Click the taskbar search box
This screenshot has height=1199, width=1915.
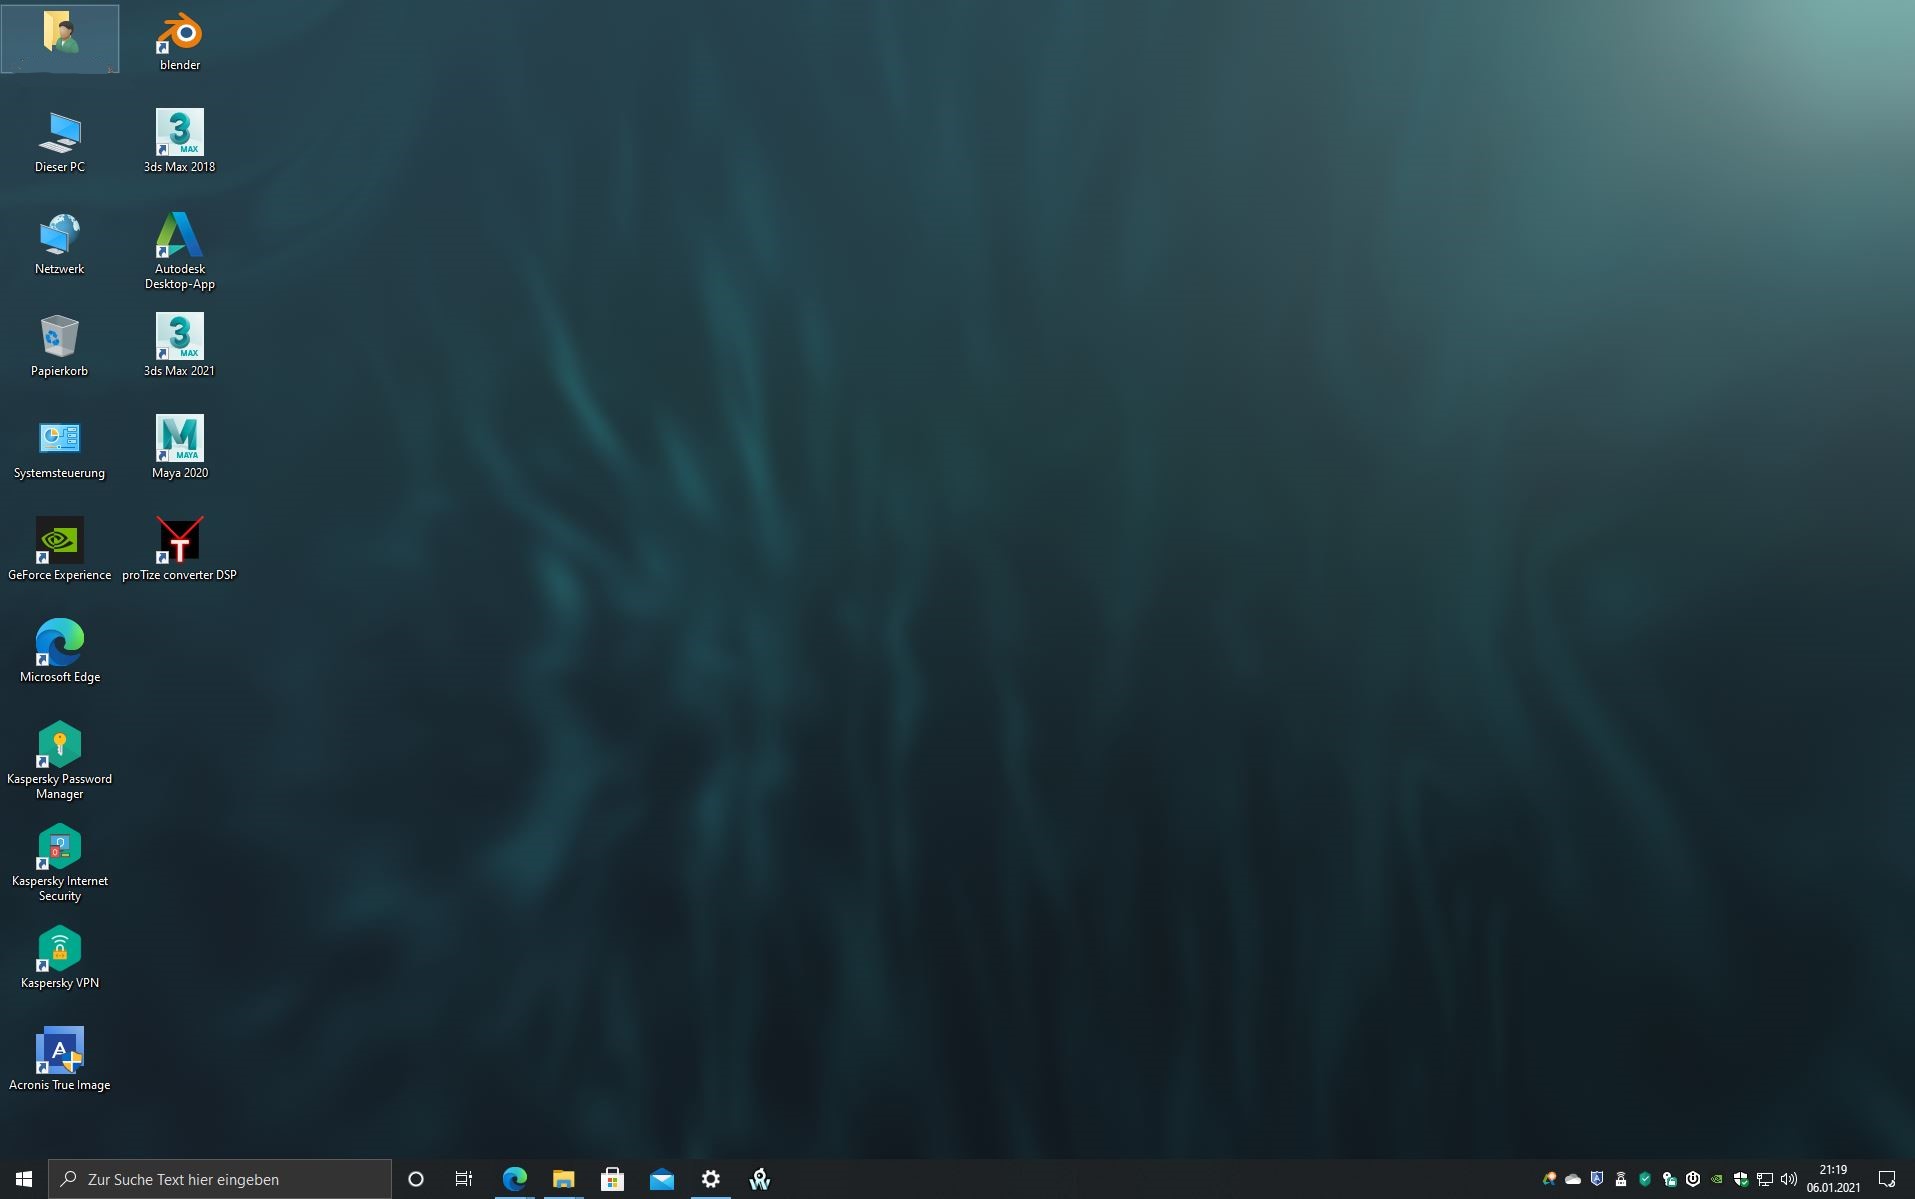[x=220, y=1179]
